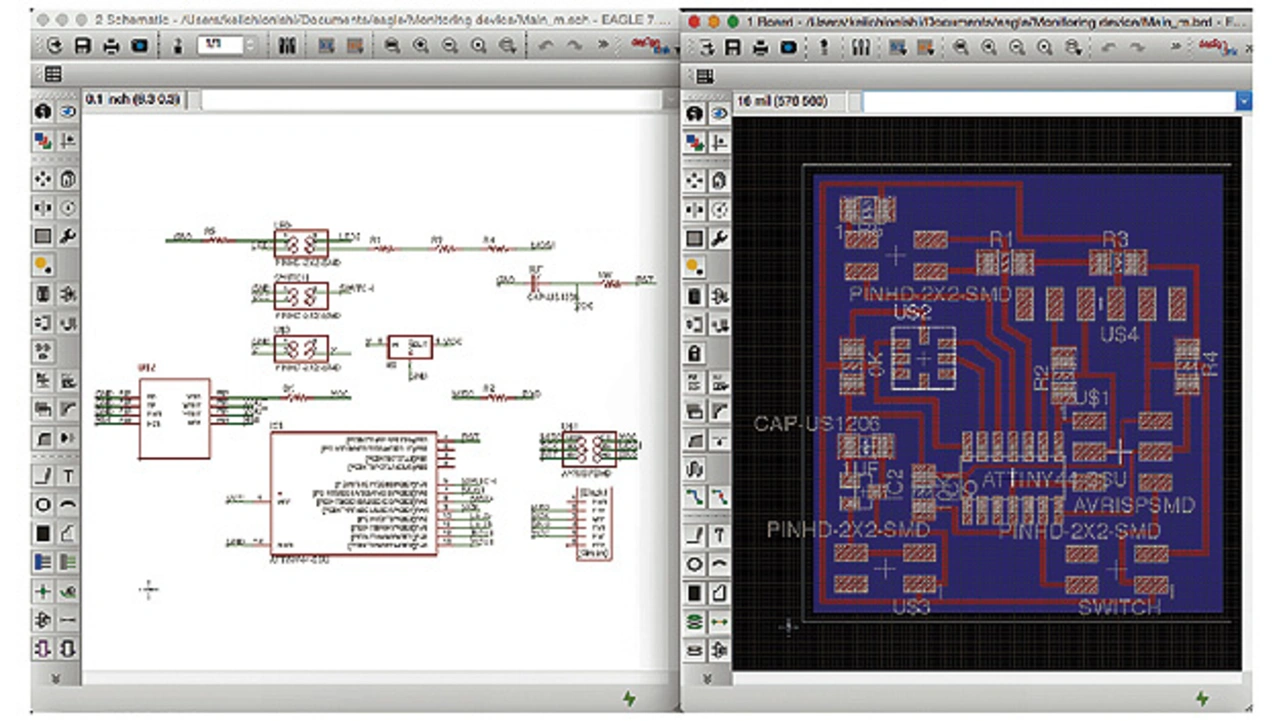This screenshot has width=1280, height=721.
Task: Click Undo arrow in Schematic toolbar
Action: (546, 46)
